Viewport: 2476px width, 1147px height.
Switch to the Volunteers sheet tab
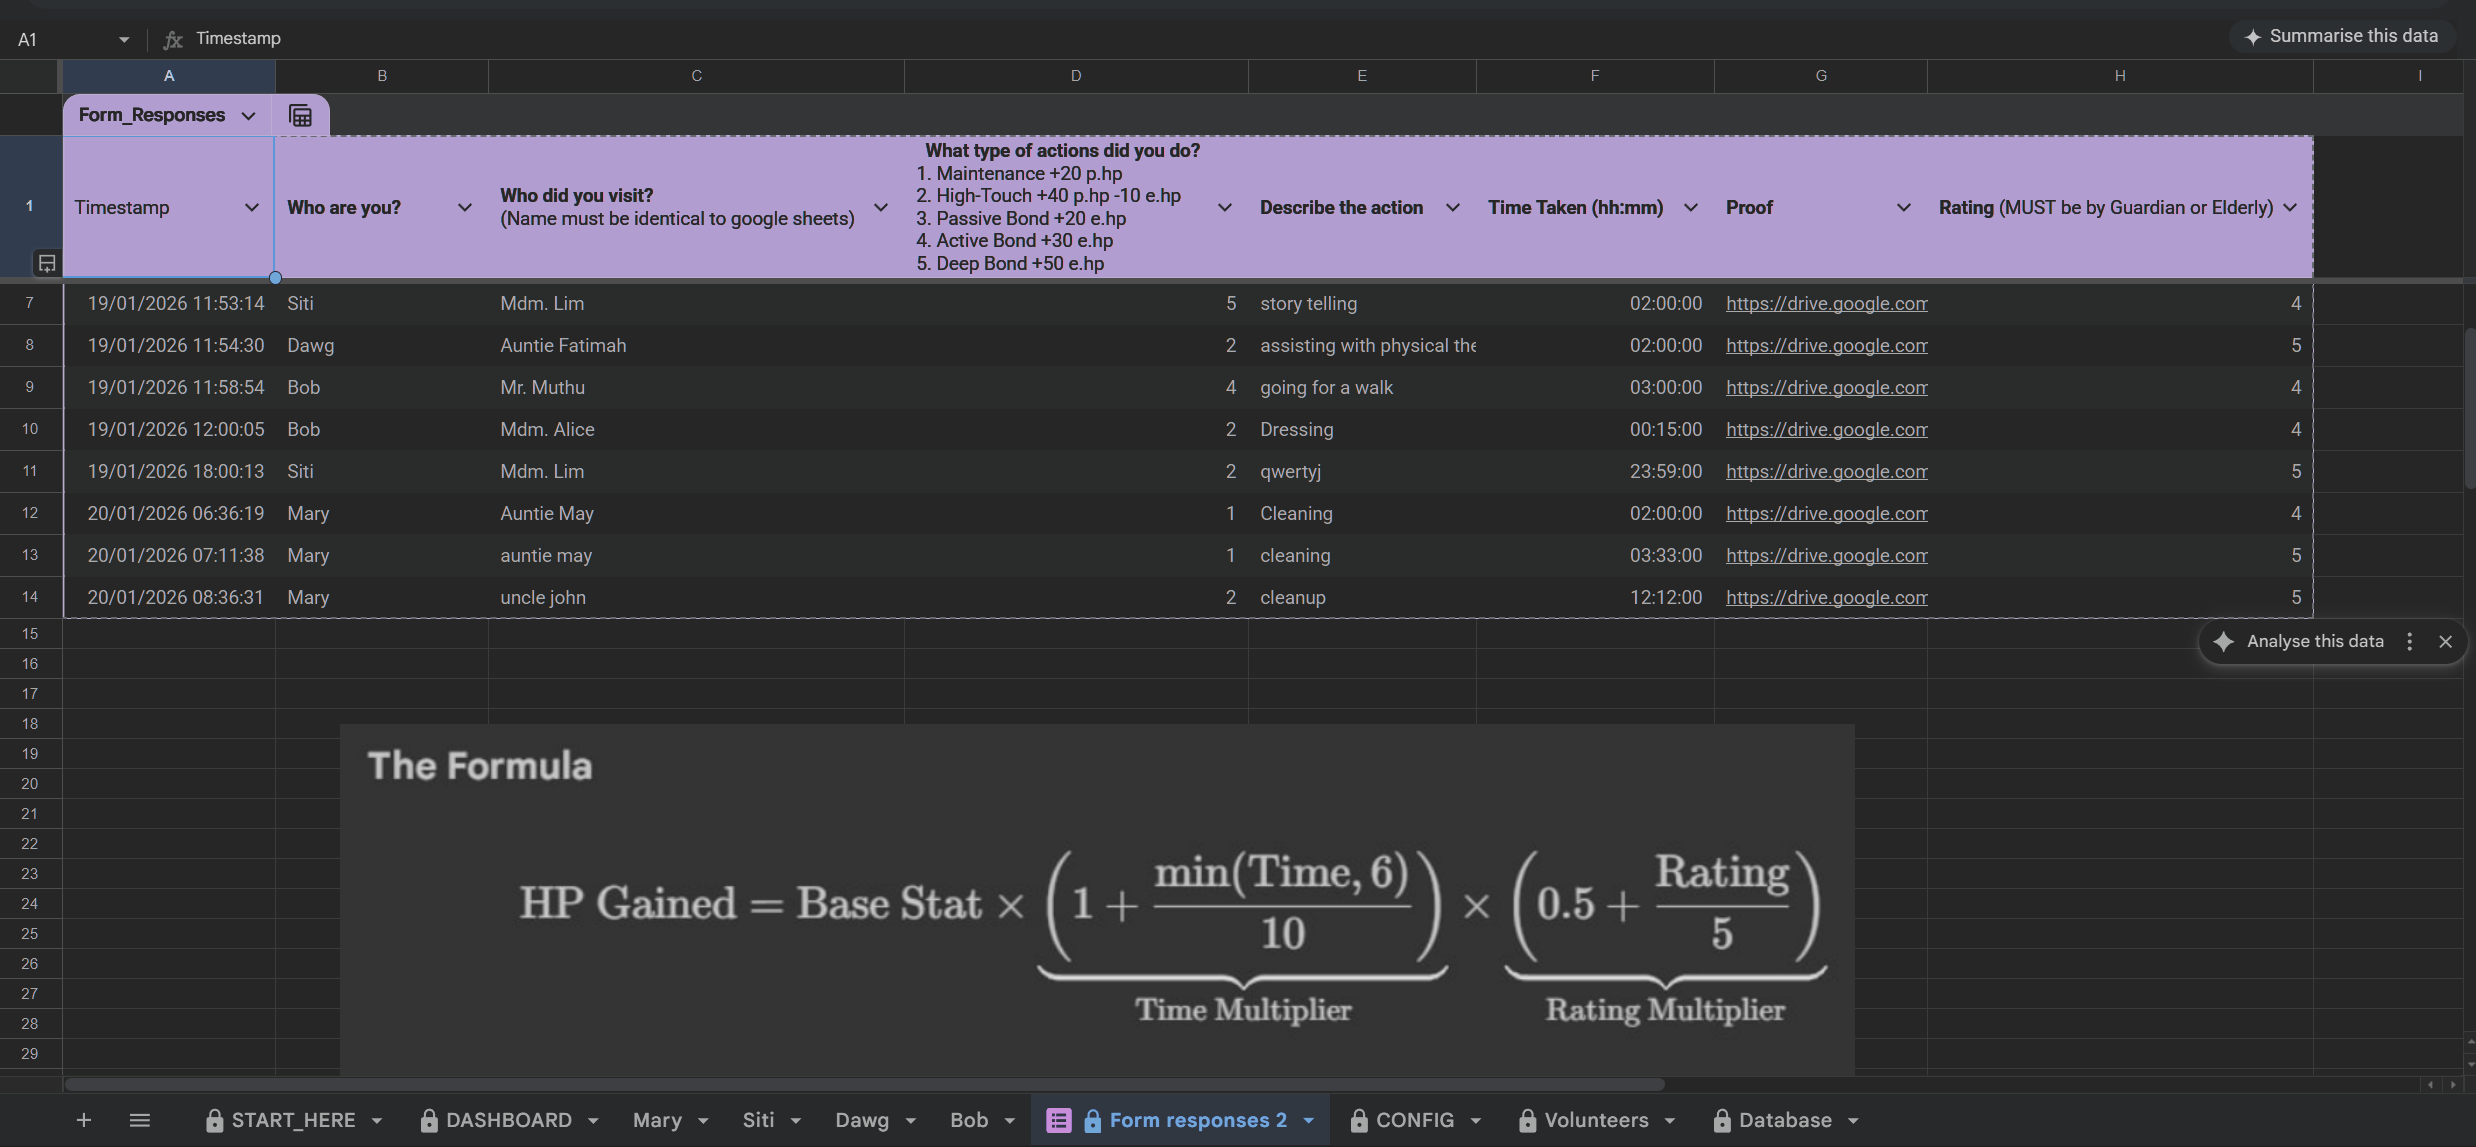(x=1595, y=1120)
